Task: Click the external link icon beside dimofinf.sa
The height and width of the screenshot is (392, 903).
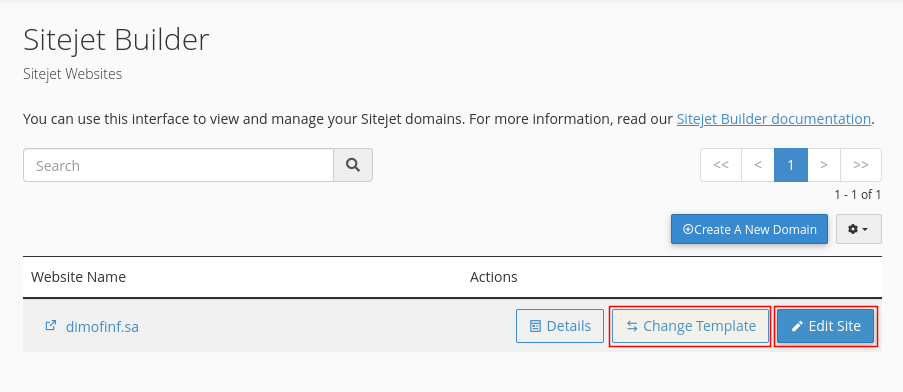Action: [x=51, y=326]
